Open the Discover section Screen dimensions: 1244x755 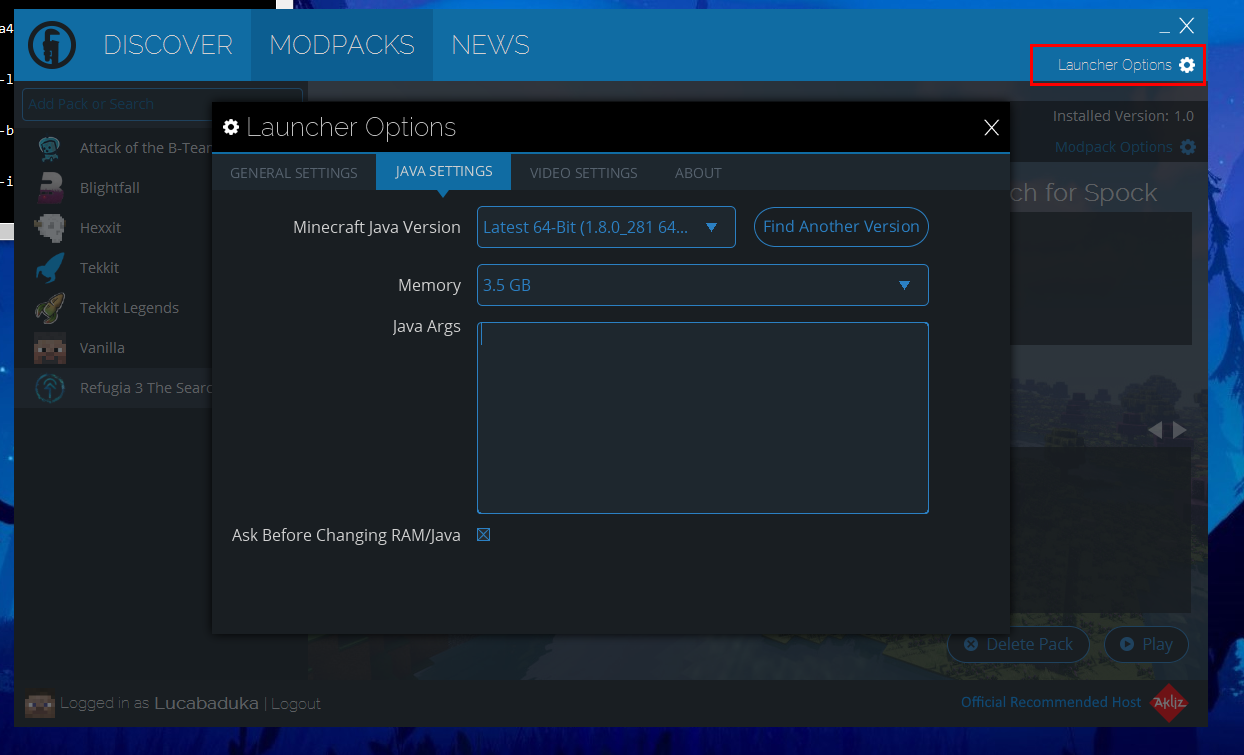pos(168,45)
